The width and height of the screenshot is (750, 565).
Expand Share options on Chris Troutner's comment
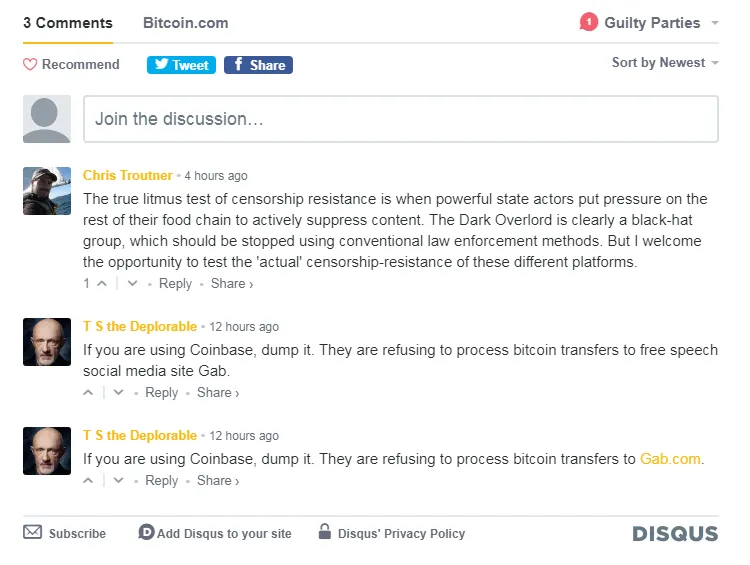pos(232,284)
